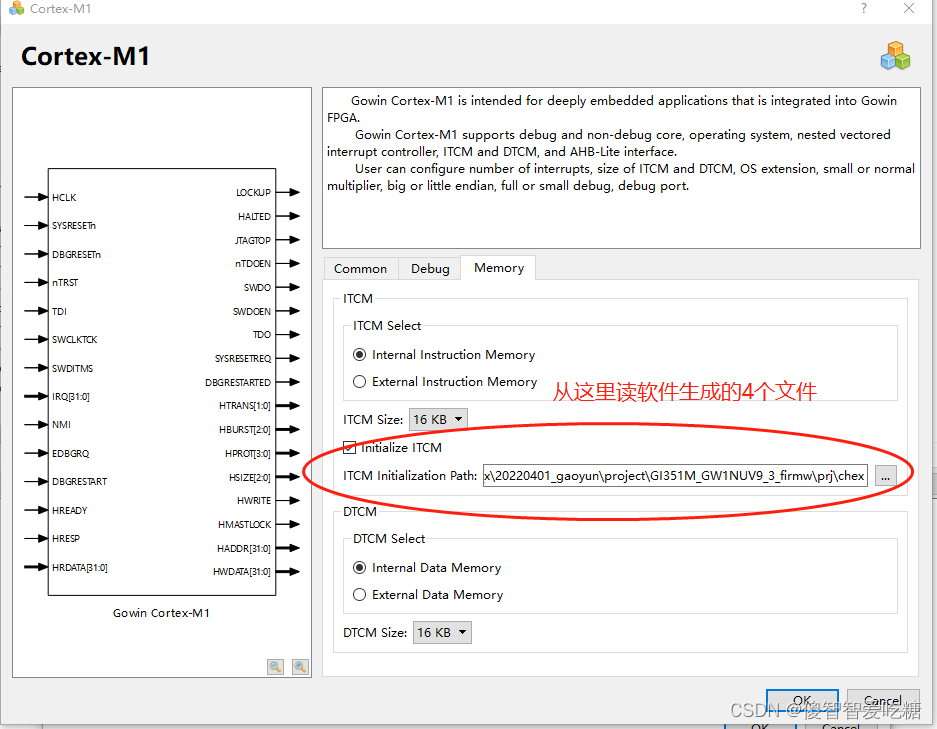Click the ITCM Initialization Path input field
The width and height of the screenshot is (937, 729).
[x=675, y=476]
